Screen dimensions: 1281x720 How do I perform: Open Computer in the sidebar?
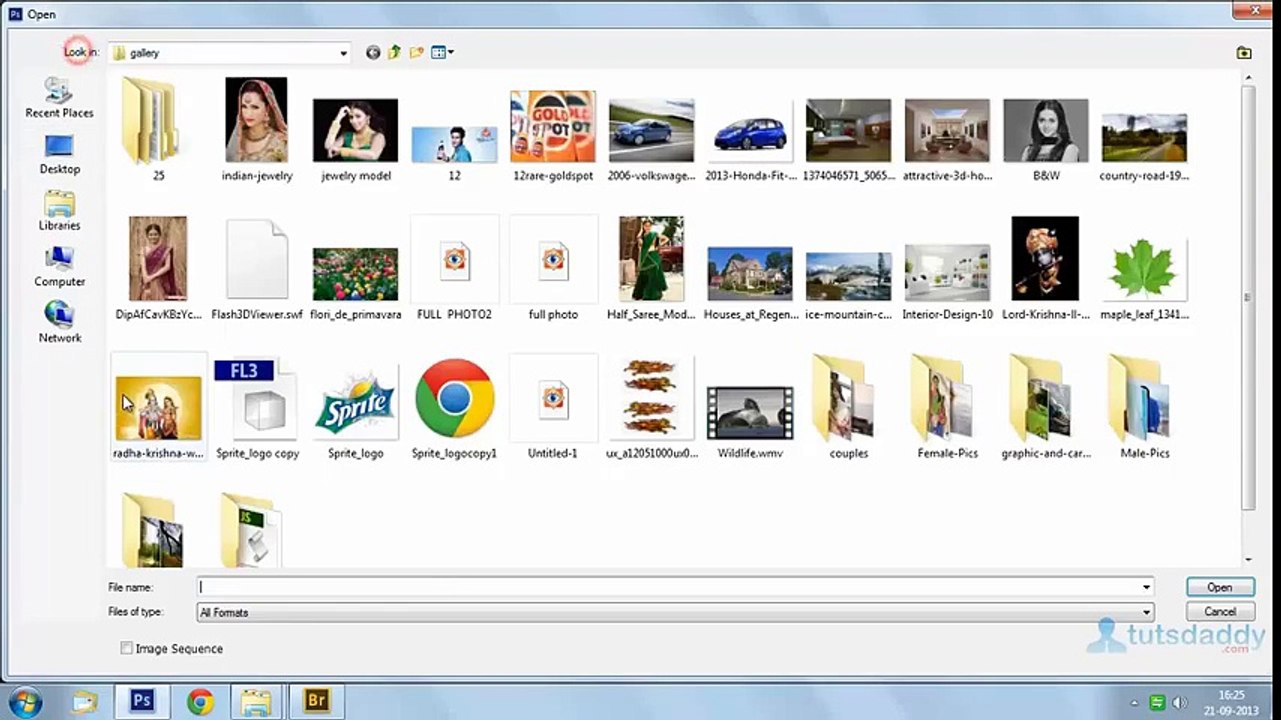59,266
